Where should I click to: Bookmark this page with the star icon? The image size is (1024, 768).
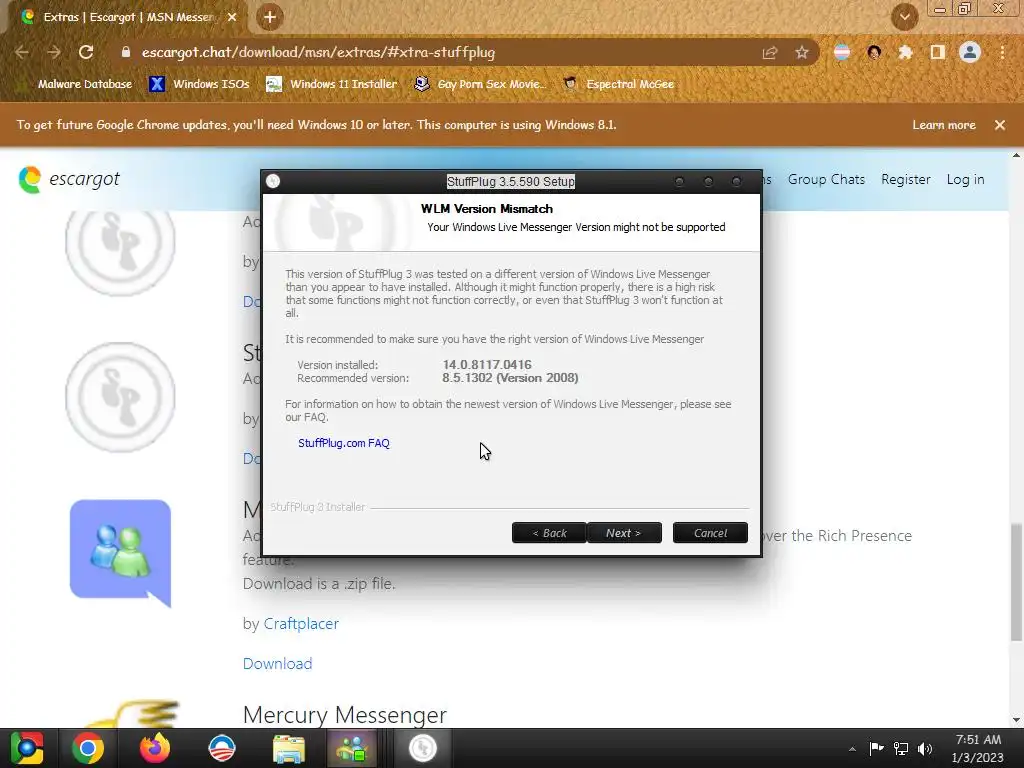[x=801, y=52]
